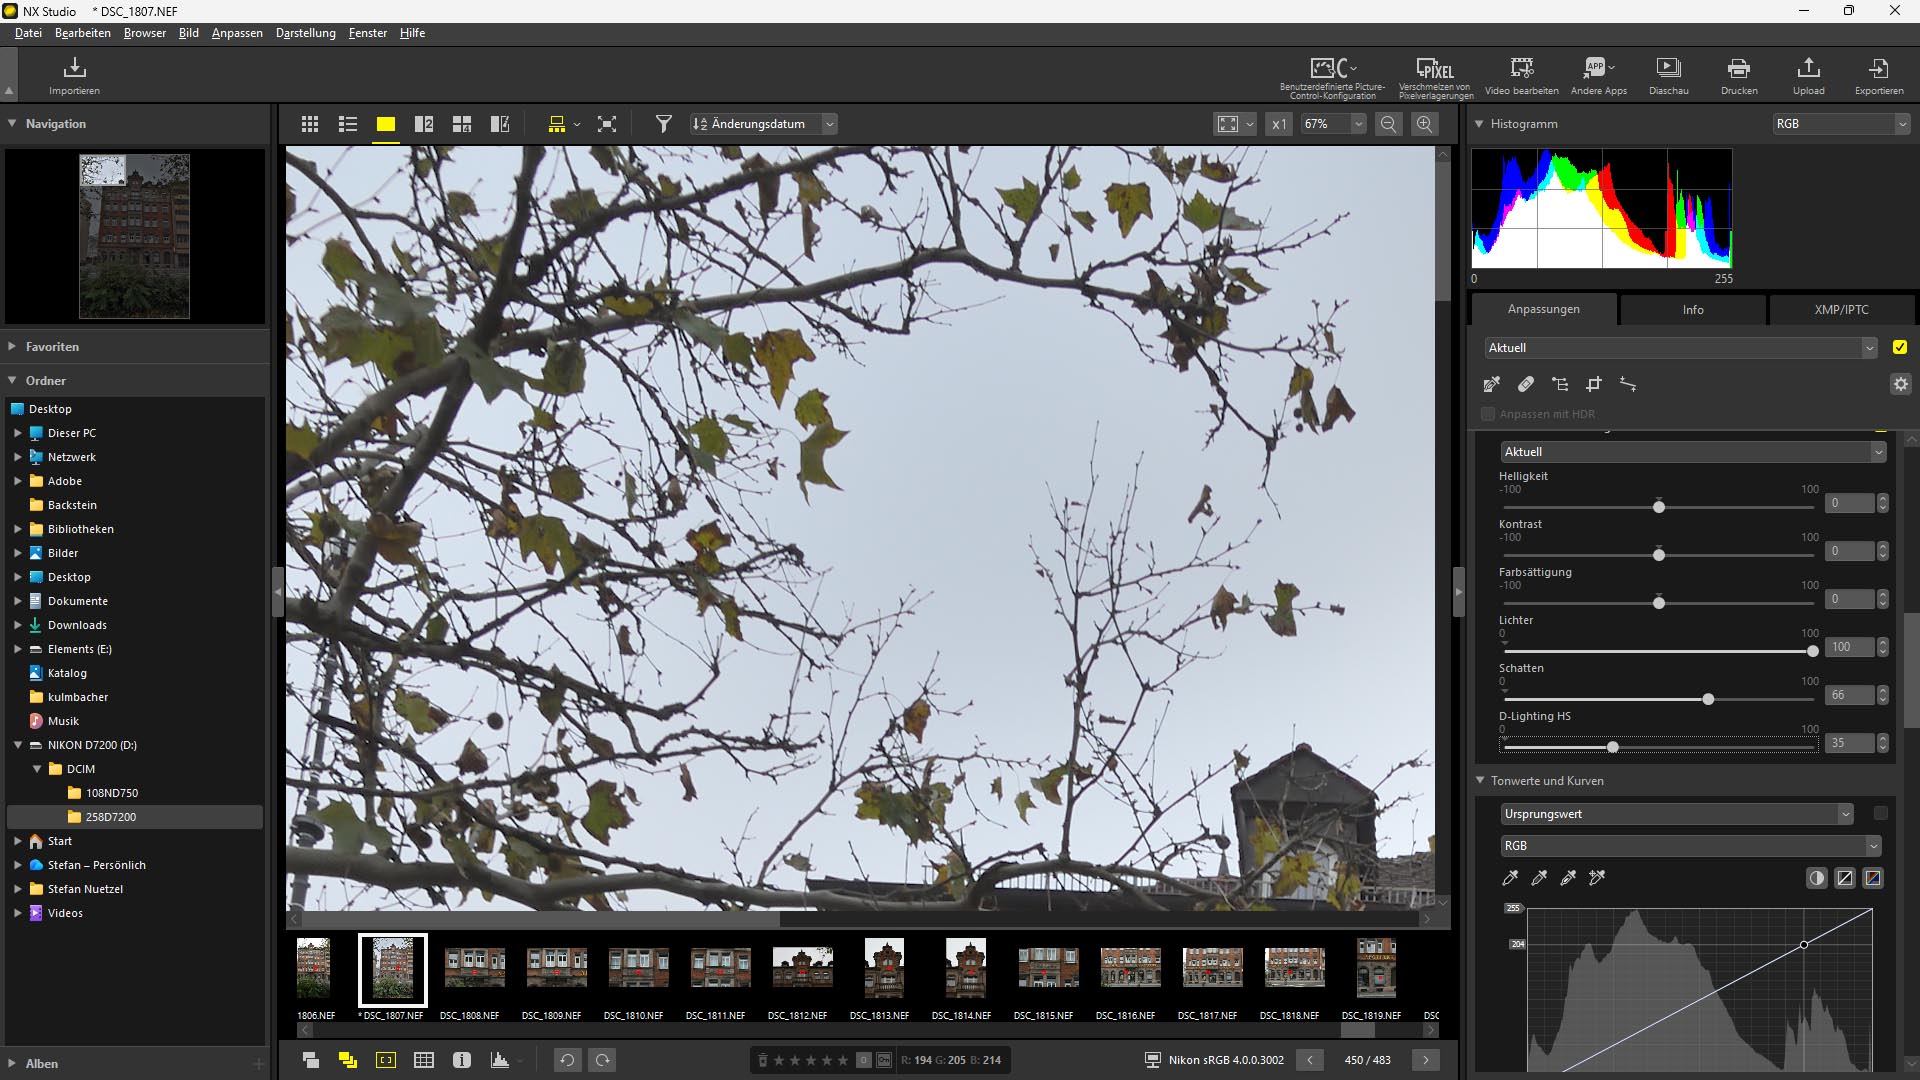Enable the Tonwerte und Kurven checkbox

point(1880,814)
